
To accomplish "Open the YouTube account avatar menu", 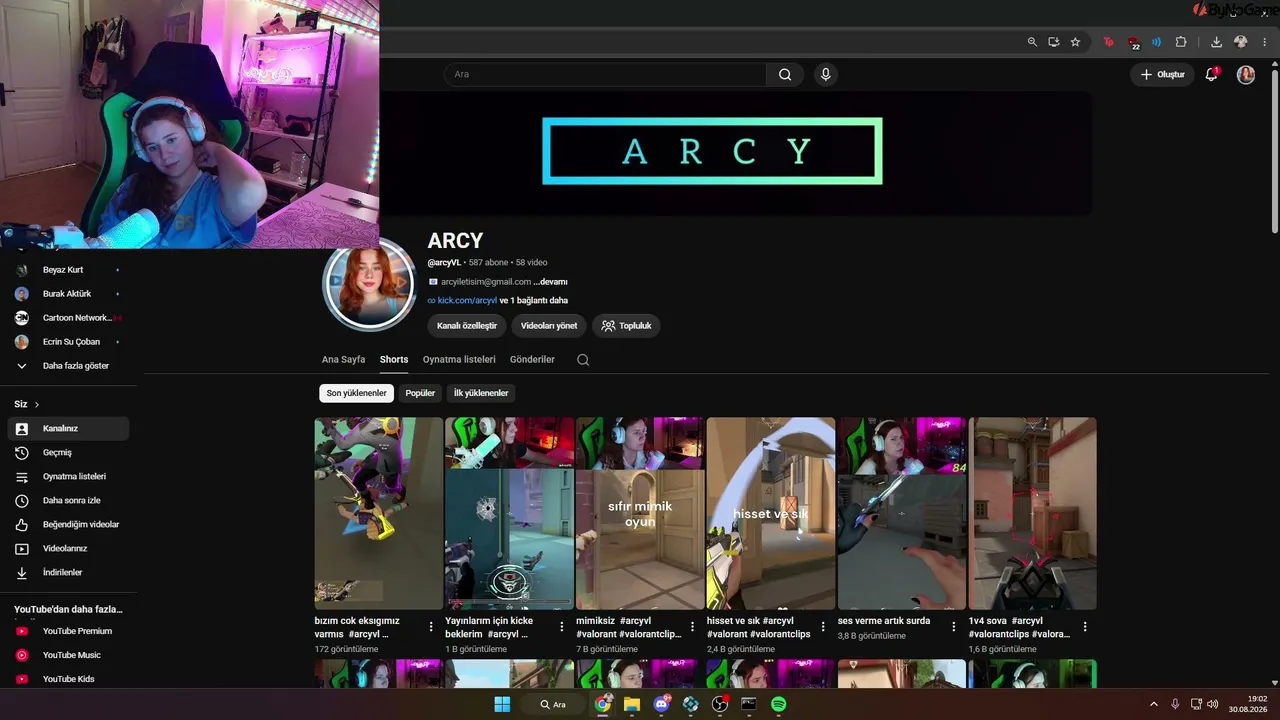I will click(x=1245, y=74).
